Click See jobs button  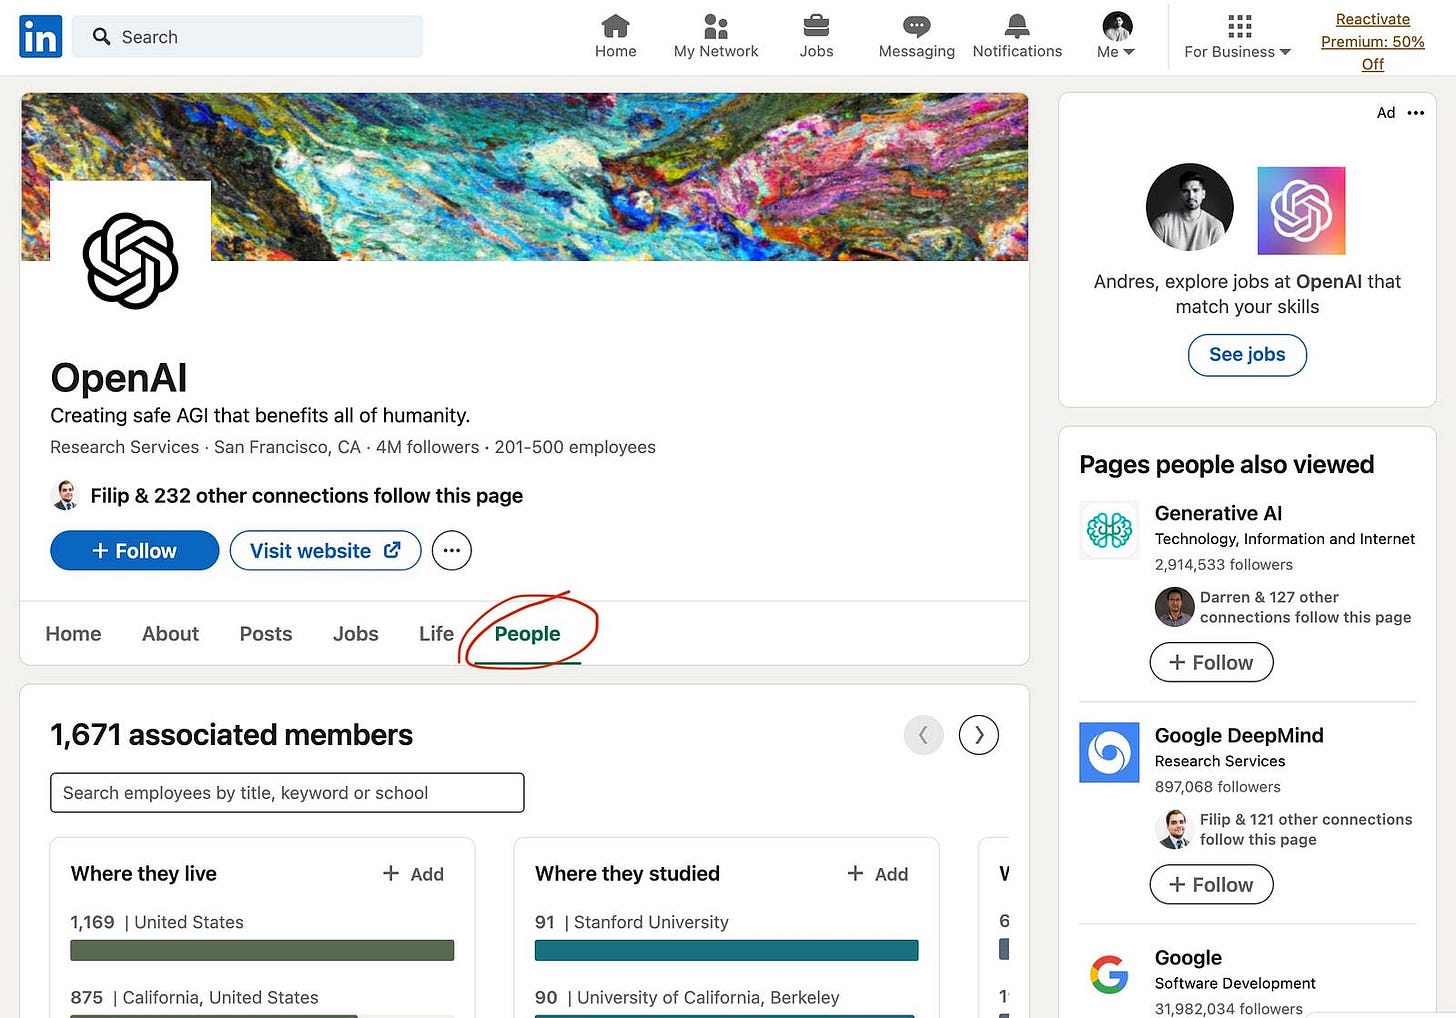[x=1247, y=355]
